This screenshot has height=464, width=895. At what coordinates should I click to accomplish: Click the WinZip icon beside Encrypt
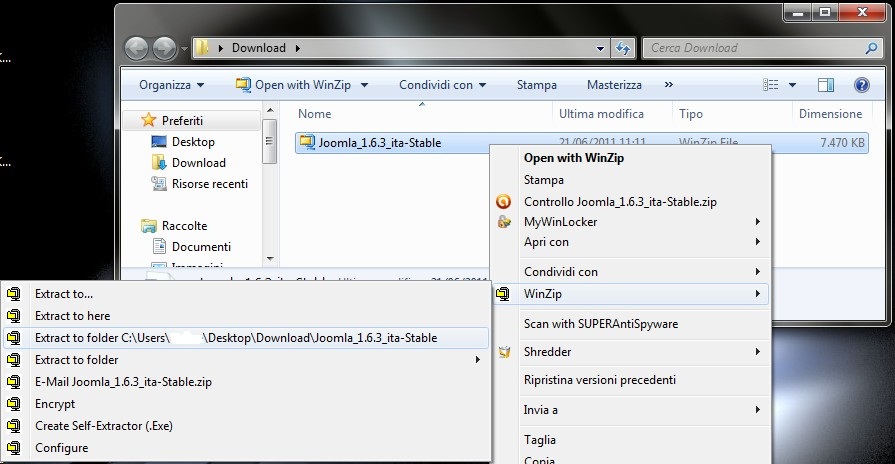coord(14,404)
